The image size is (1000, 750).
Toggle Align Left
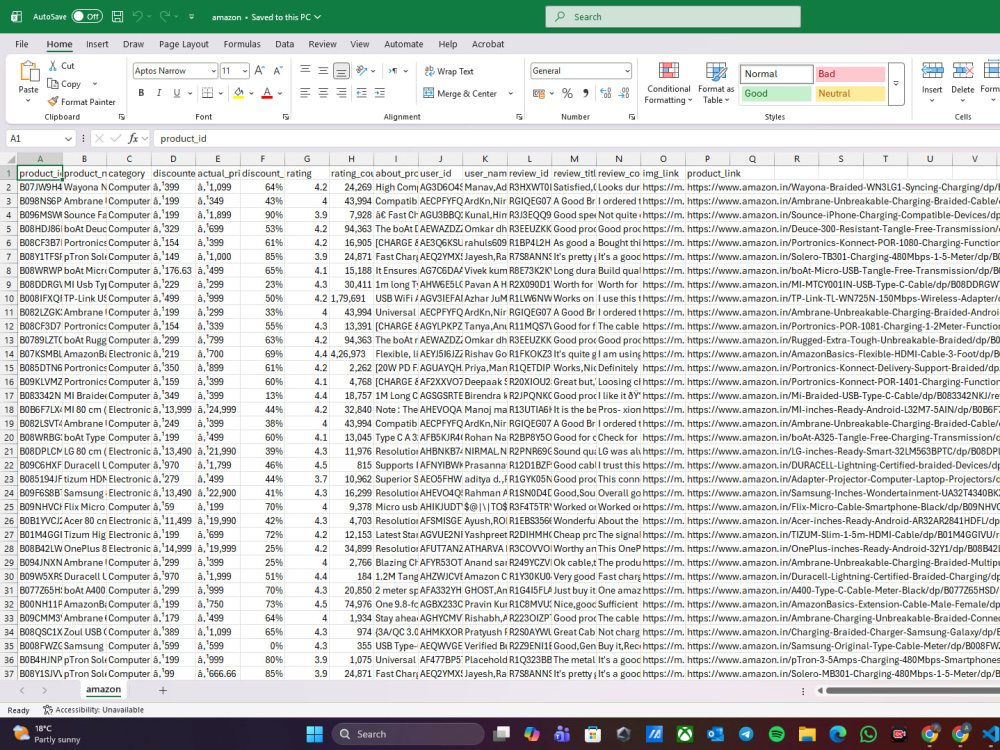[x=305, y=93]
